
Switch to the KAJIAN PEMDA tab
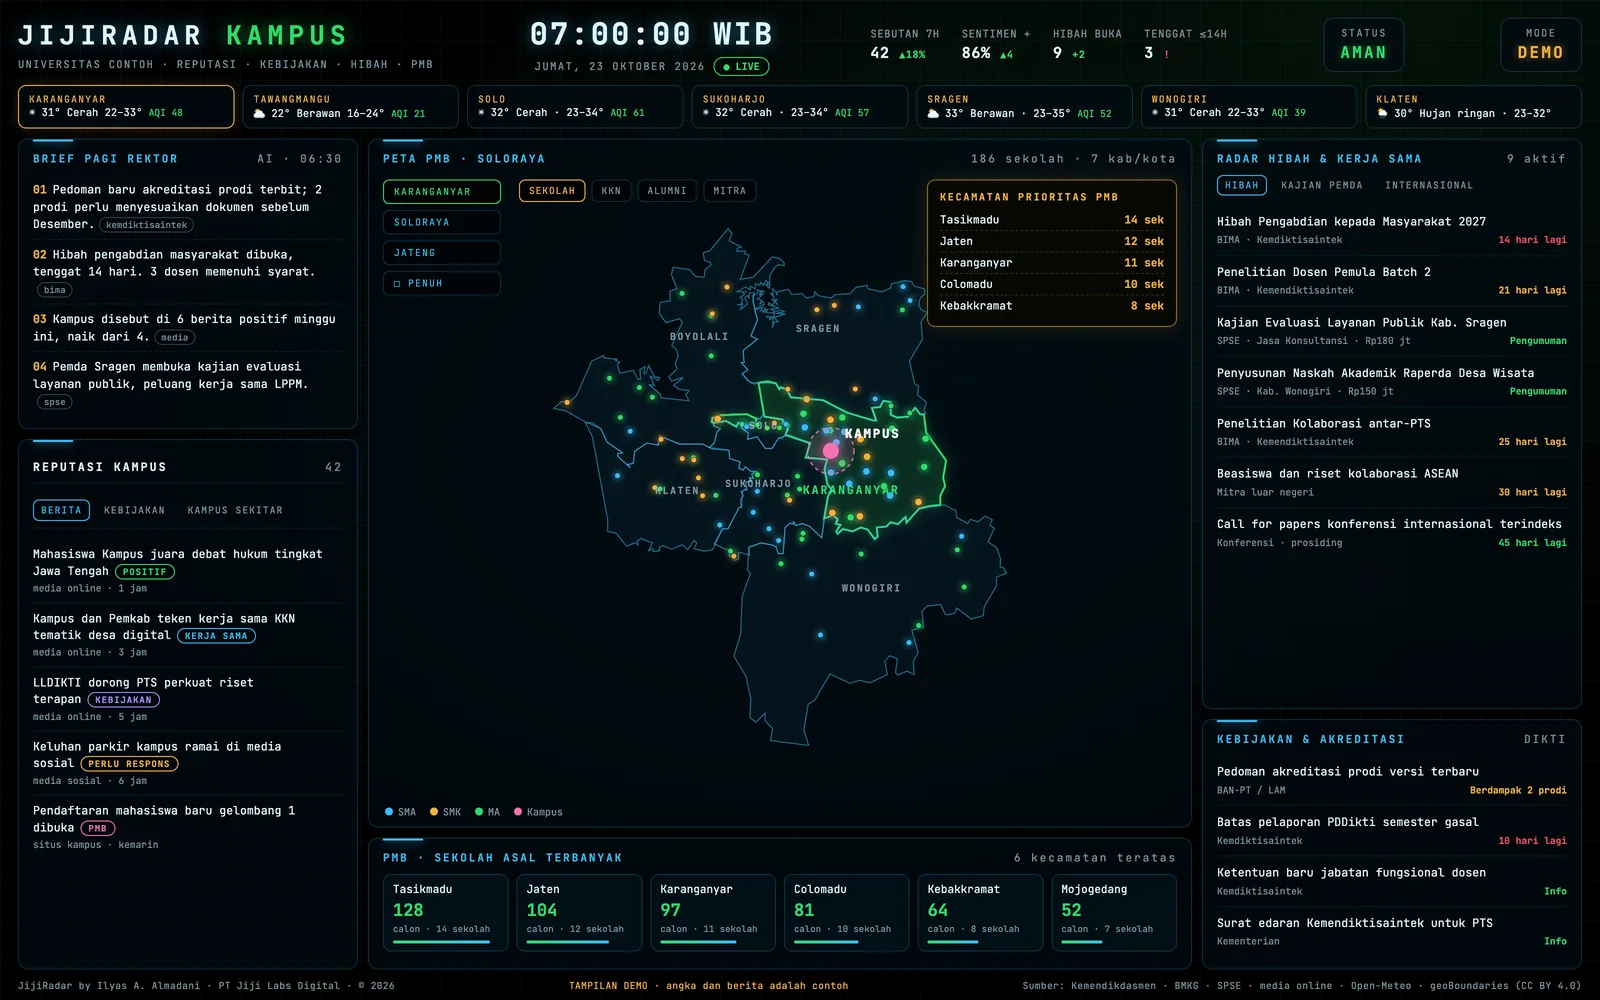1321,186
